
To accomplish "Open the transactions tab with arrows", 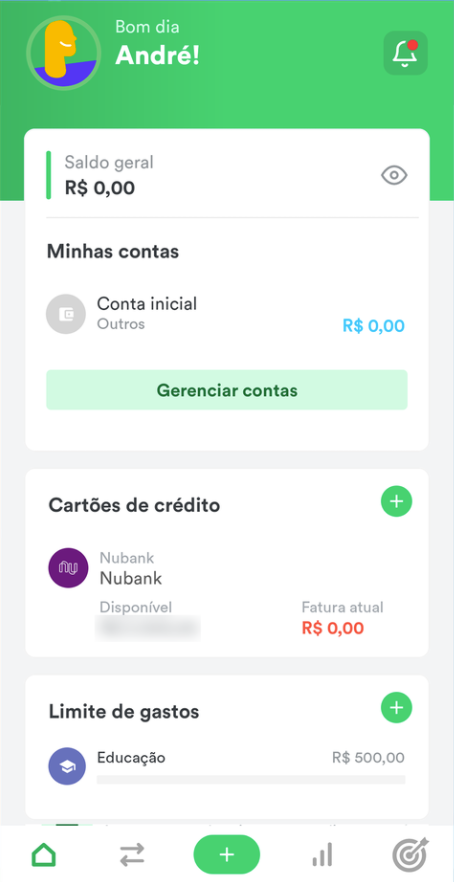I will [132, 856].
